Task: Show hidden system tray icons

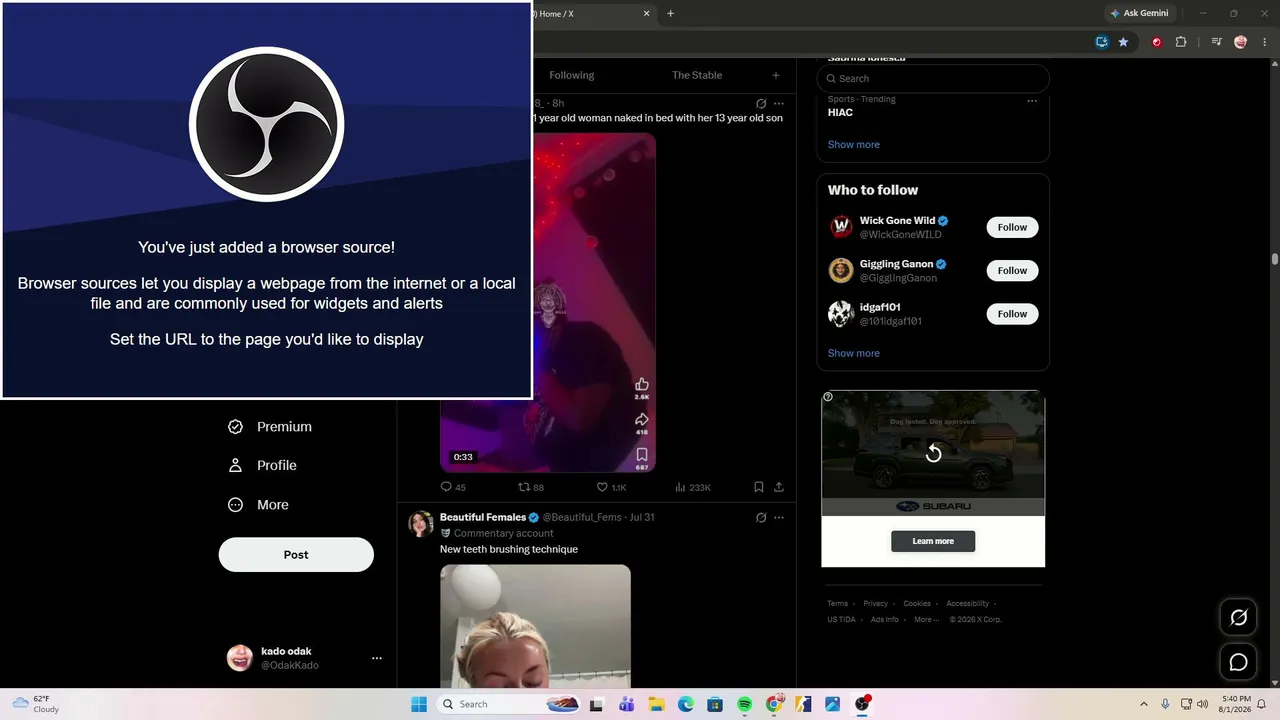Action: coord(1144,704)
